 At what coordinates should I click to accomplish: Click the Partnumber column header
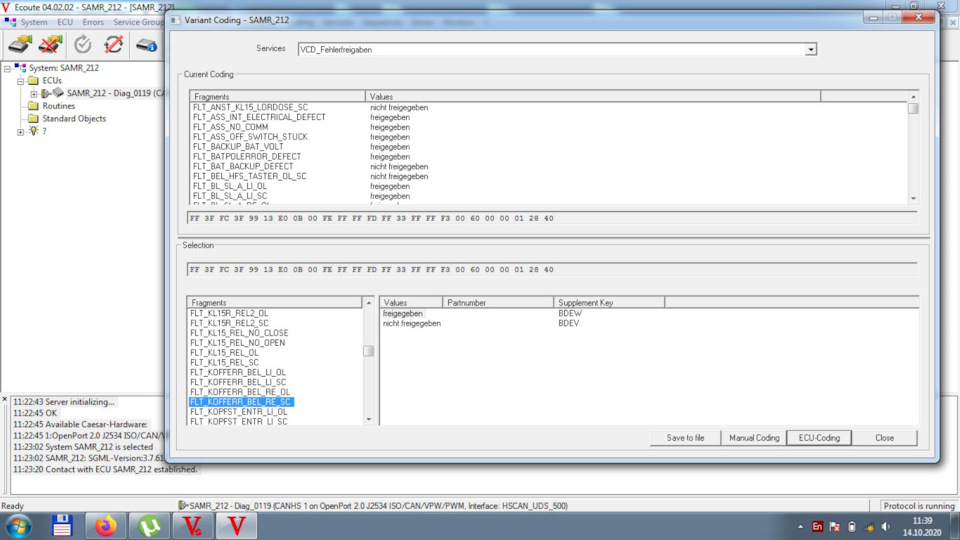[498, 302]
